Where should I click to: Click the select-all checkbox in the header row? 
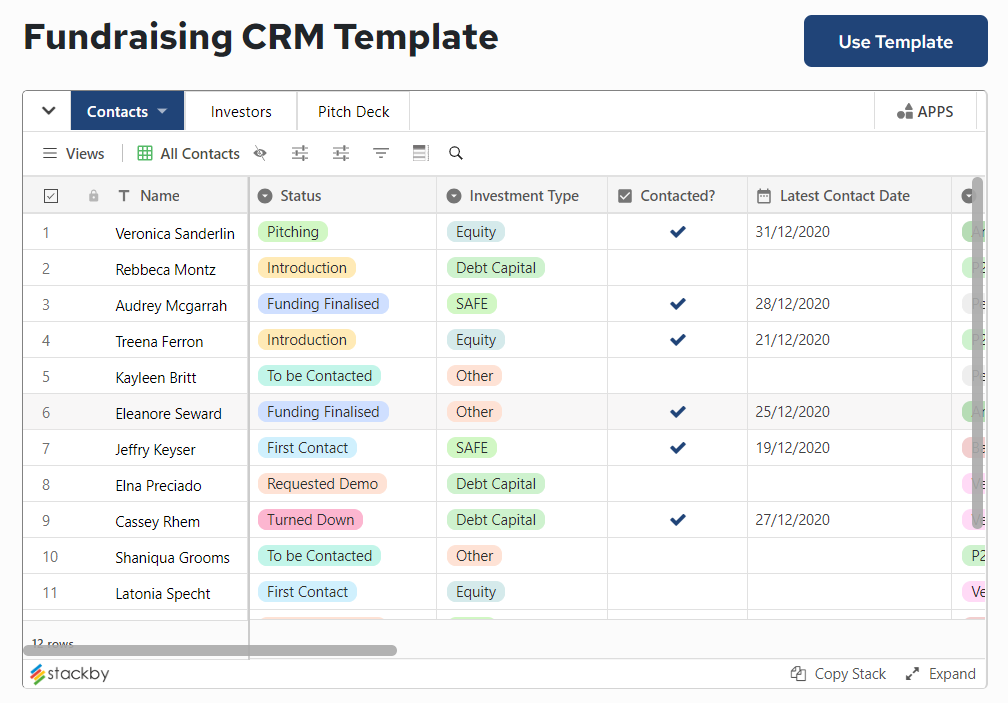[51, 195]
